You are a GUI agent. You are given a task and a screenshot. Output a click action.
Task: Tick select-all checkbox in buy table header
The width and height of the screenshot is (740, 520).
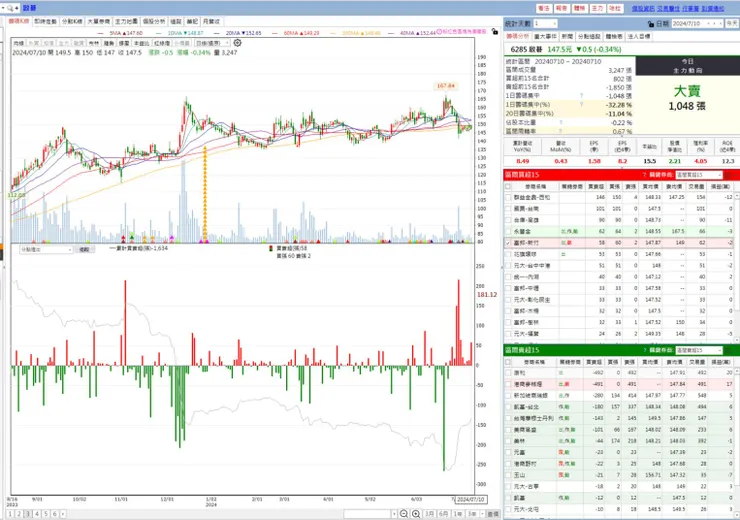[508, 187]
